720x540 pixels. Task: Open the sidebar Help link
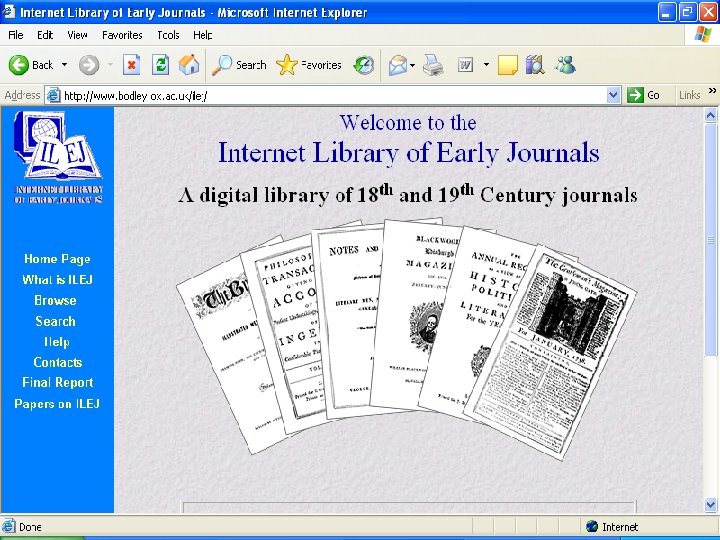[x=57, y=342]
